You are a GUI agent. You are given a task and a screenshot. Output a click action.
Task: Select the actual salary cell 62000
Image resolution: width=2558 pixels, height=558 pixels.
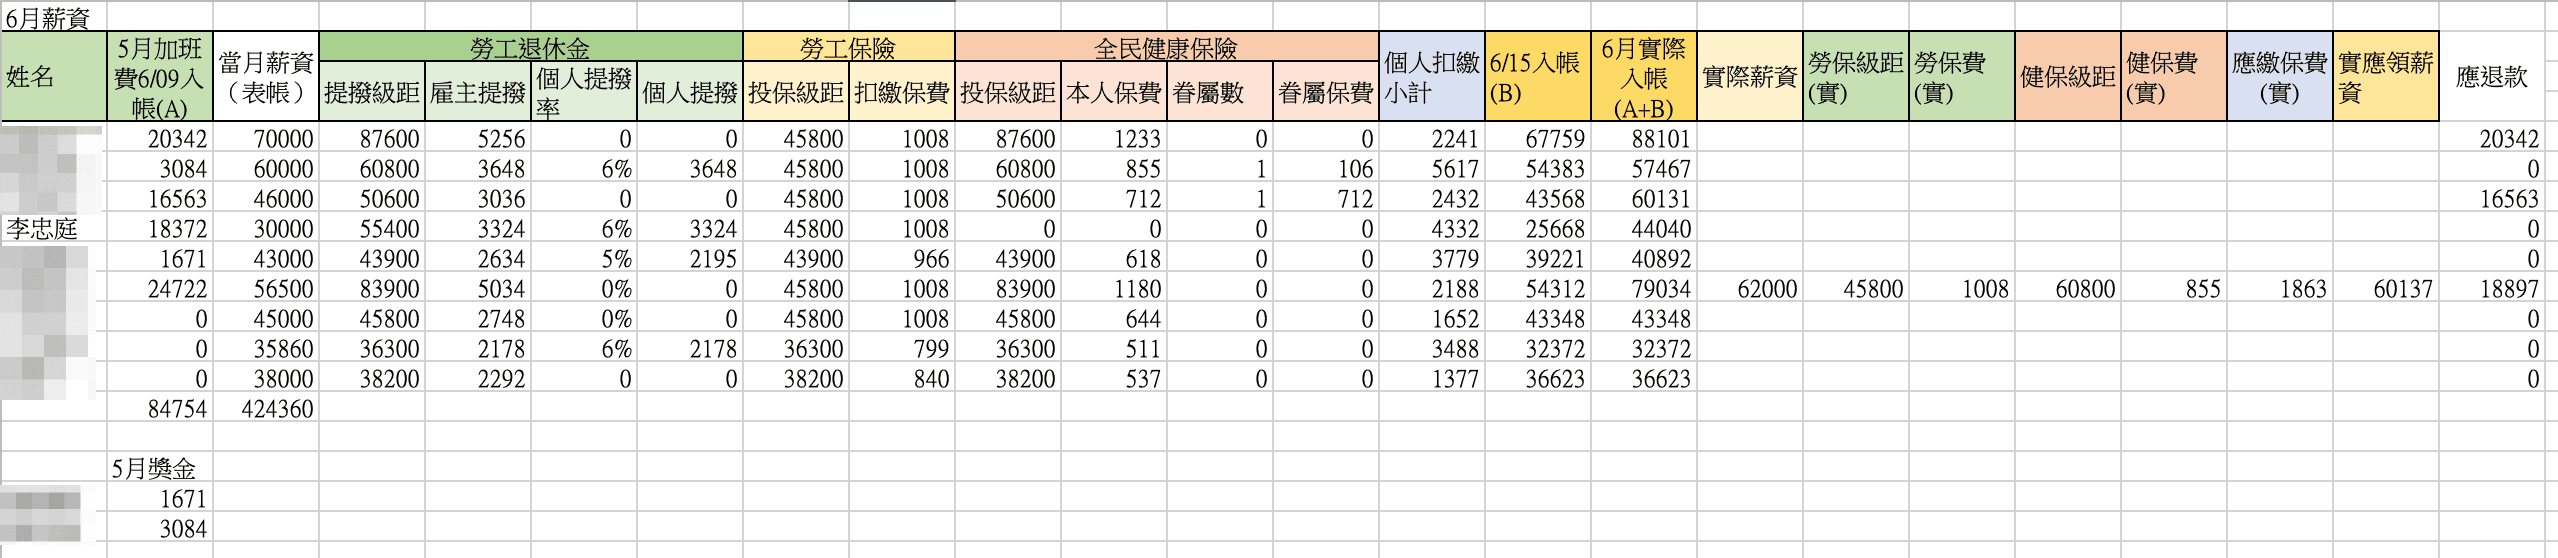[x=1750, y=289]
